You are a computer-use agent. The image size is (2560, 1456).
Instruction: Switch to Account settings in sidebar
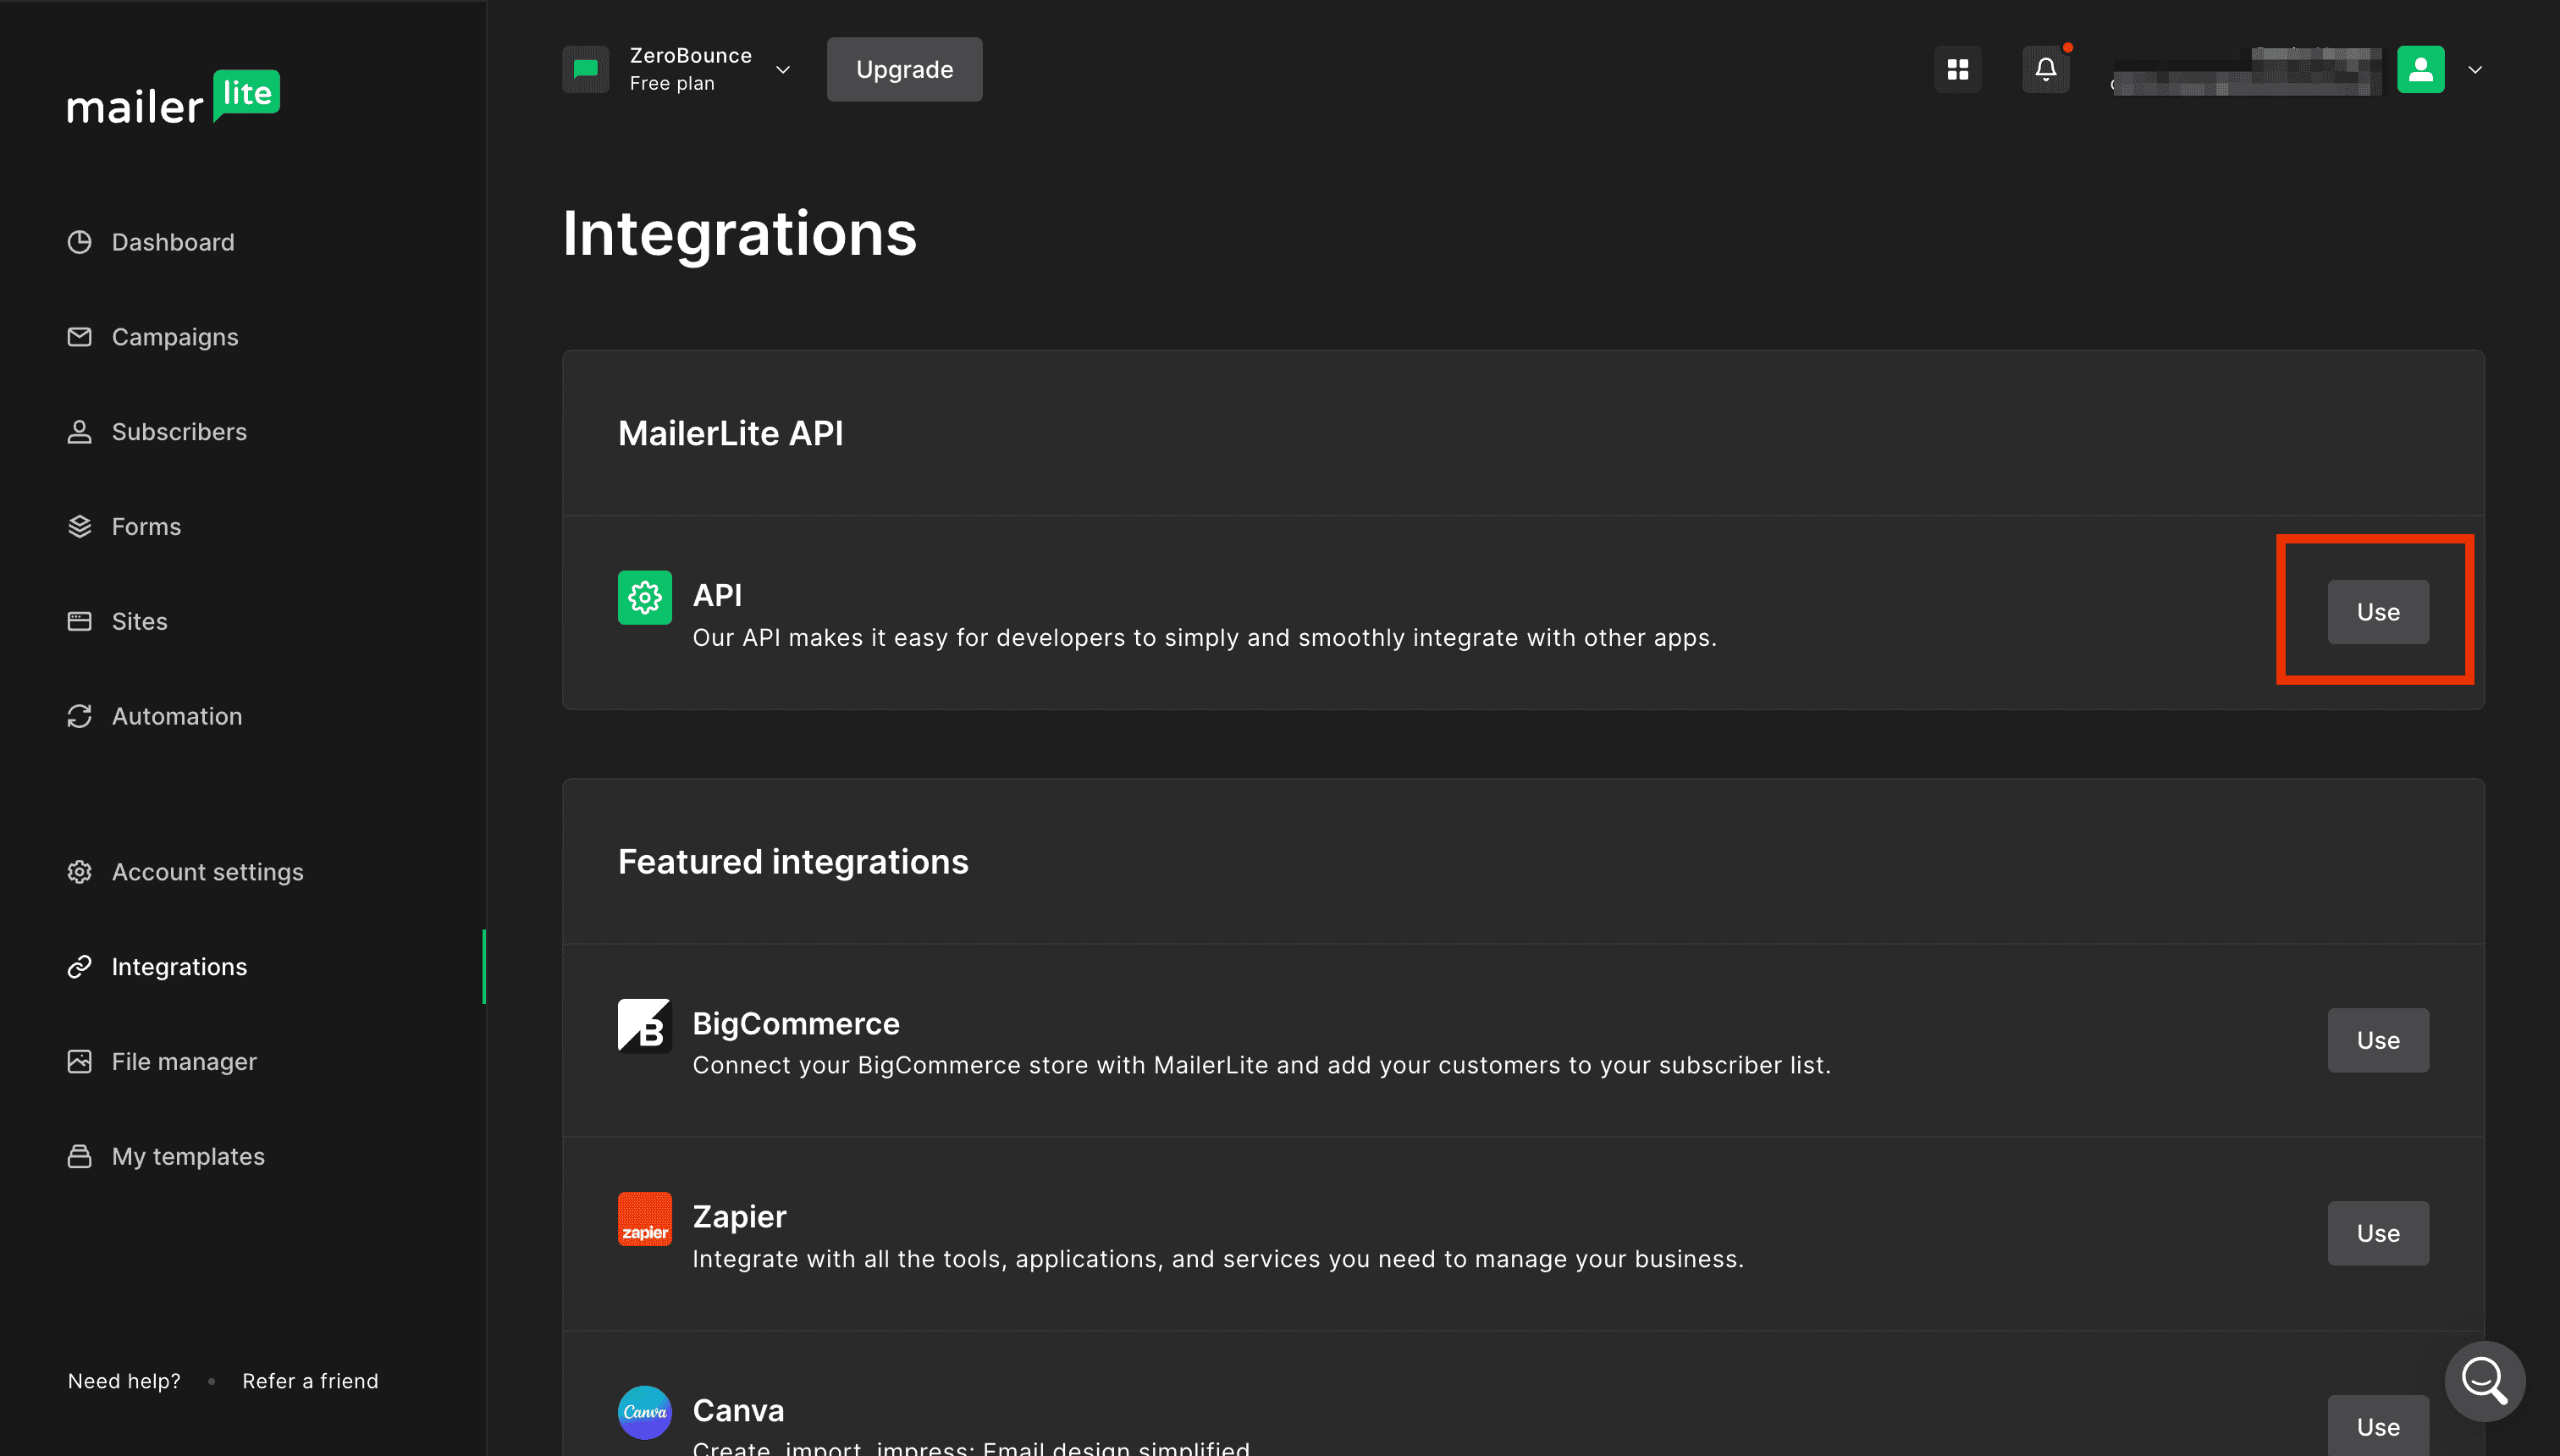pos(80,871)
